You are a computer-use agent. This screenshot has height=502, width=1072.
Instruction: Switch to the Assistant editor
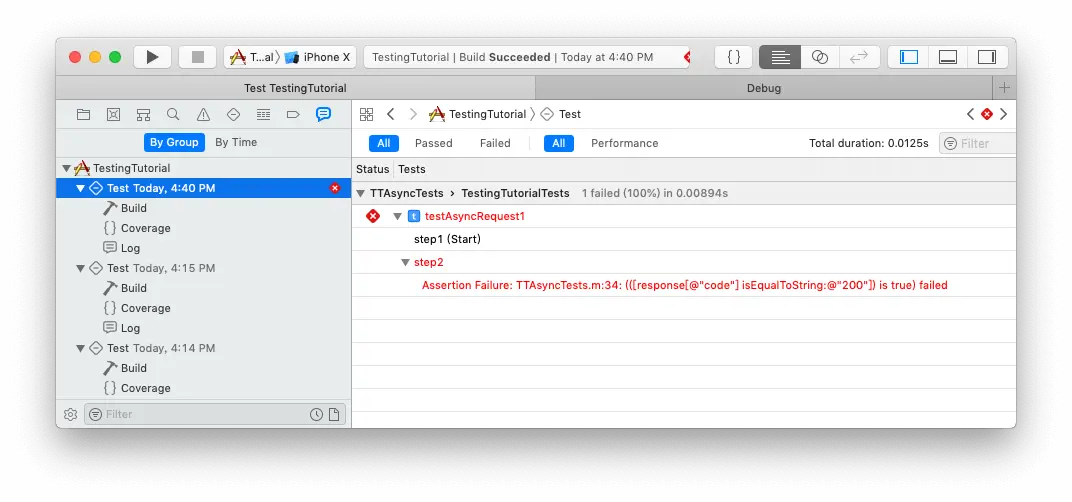click(820, 57)
